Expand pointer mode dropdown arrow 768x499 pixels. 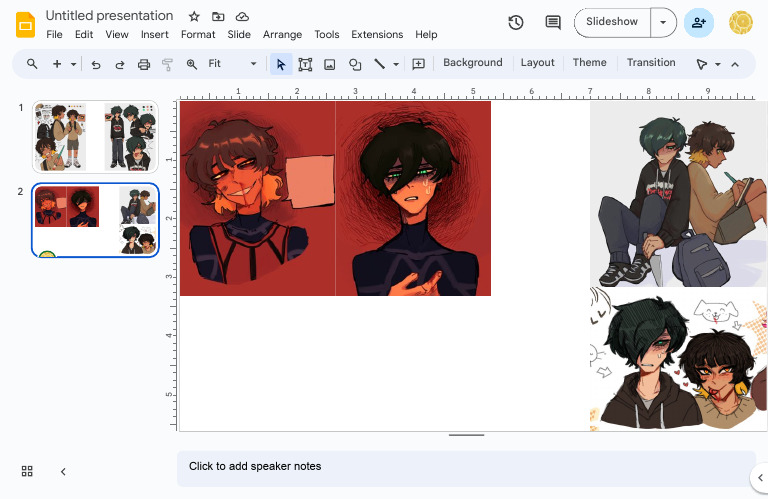click(718, 64)
